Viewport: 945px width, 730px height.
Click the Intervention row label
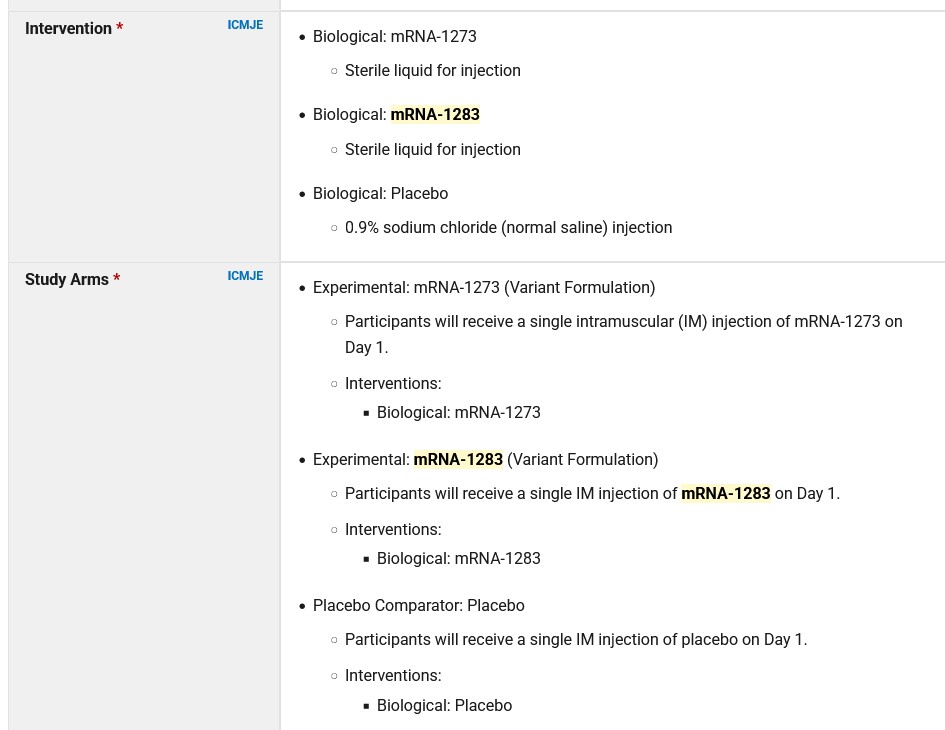pyautogui.click(x=68, y=29)
